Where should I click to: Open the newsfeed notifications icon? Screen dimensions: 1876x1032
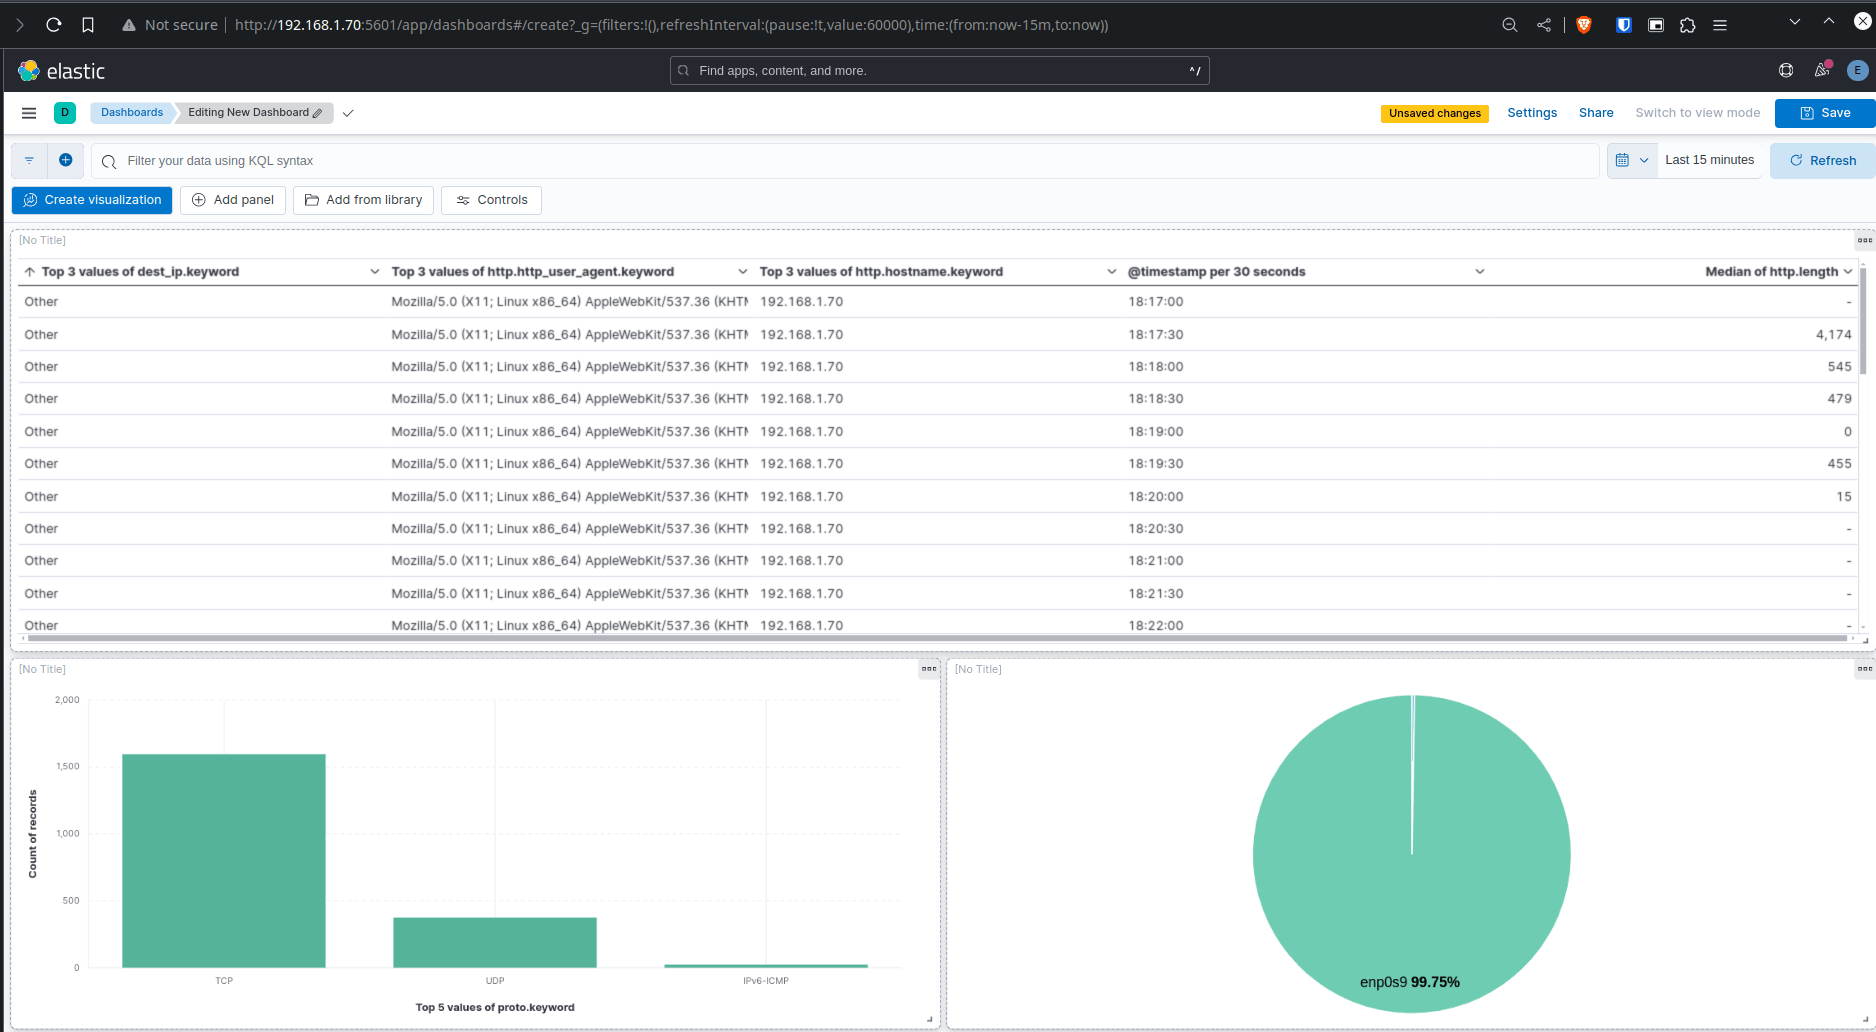pos(1822,70)
